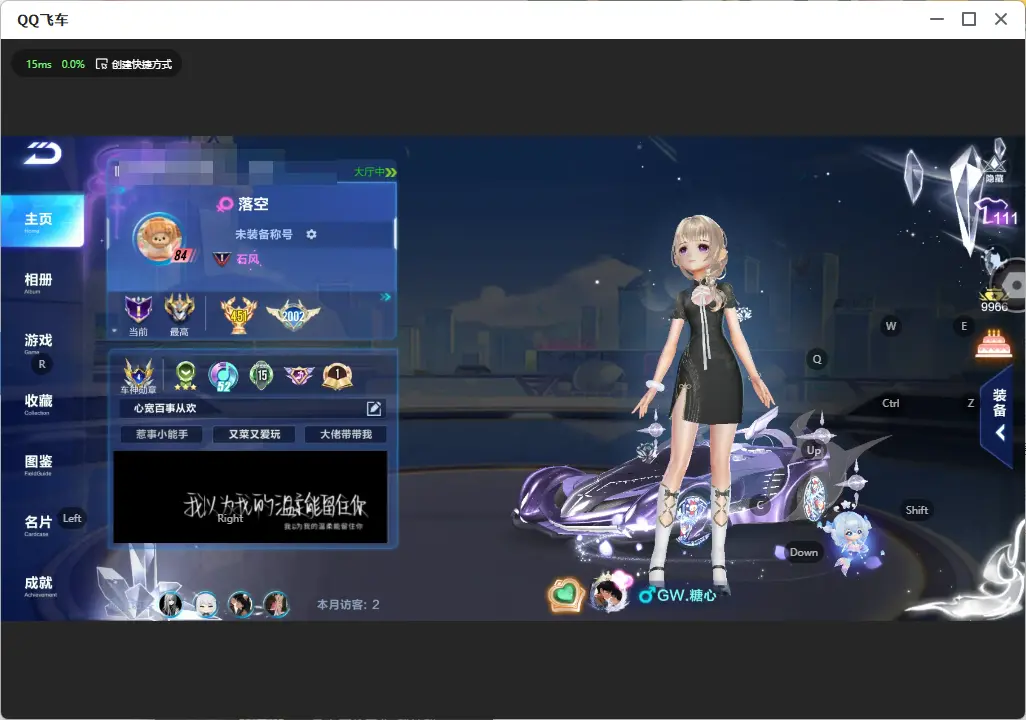Switch to the 相册 Album tab
Viewport: 1026px width, 720px height.
point(38,282)
